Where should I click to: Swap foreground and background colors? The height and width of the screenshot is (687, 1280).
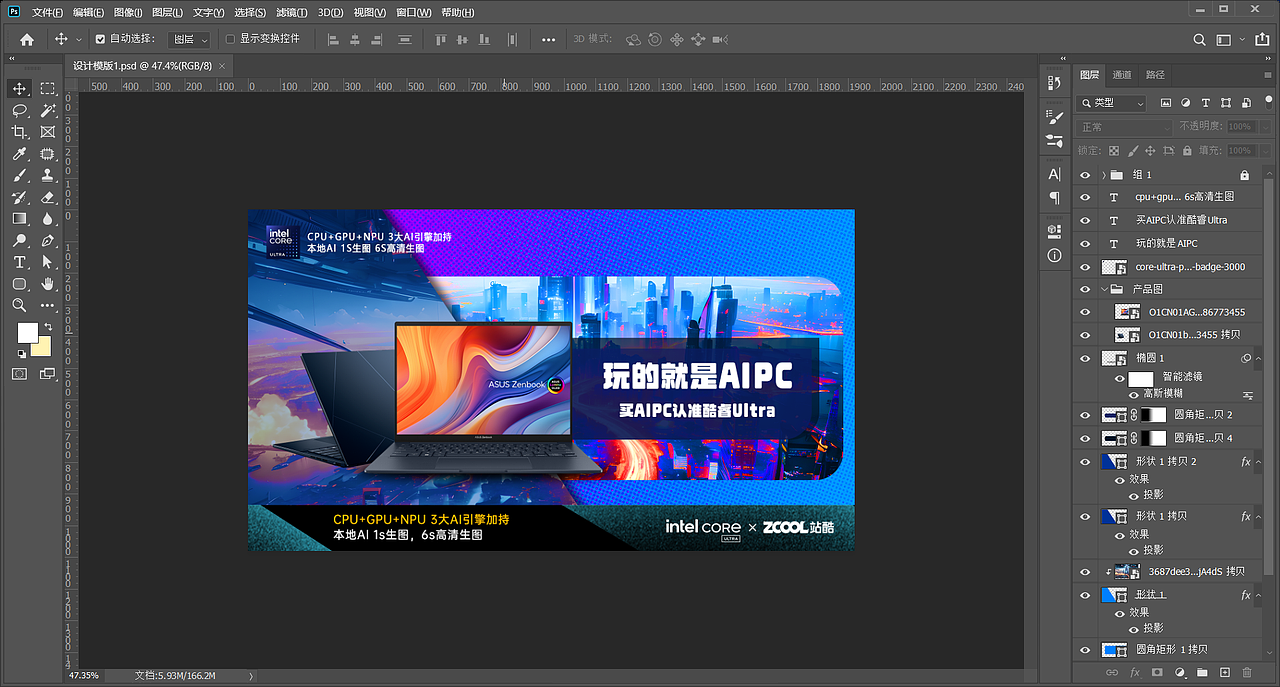[47, 328]
